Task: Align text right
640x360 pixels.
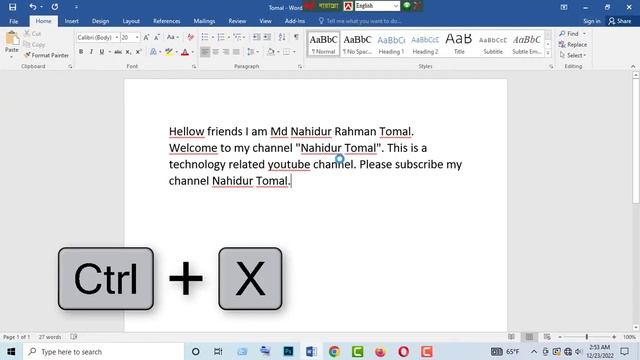Action: (x=226, y=52)
